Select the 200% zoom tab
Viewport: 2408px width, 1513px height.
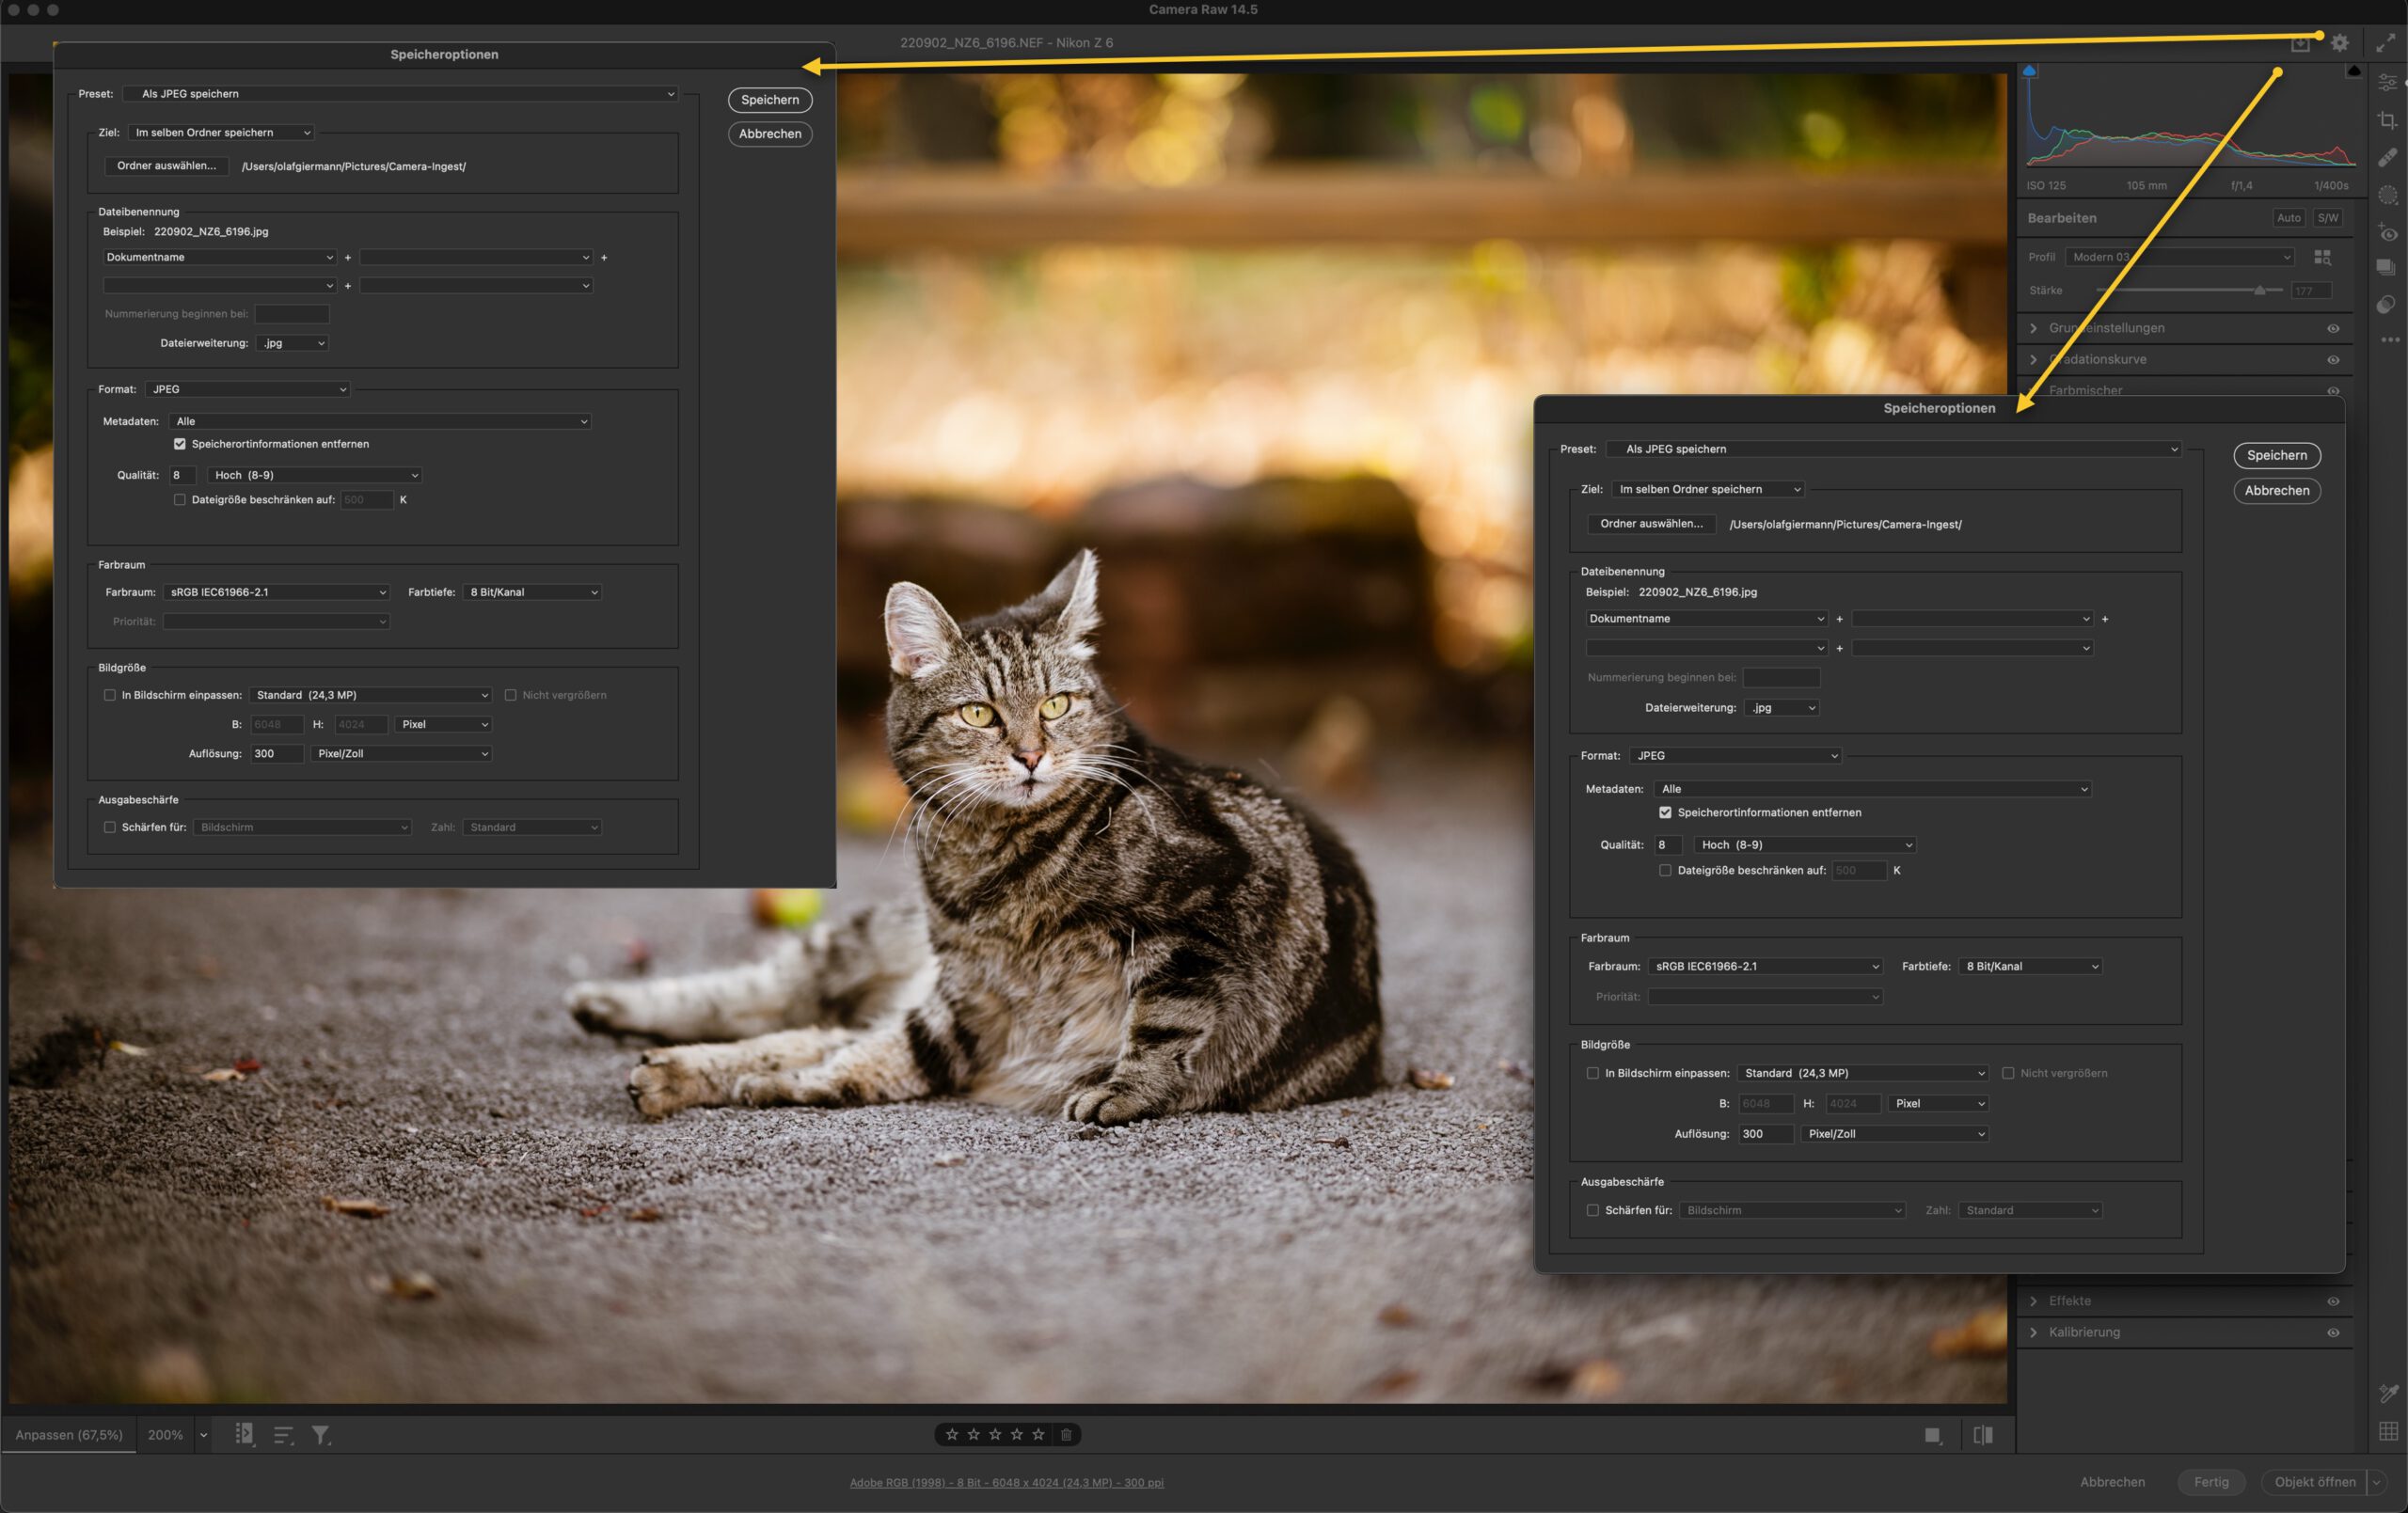pyautogui.click(x=165, y=1435)
